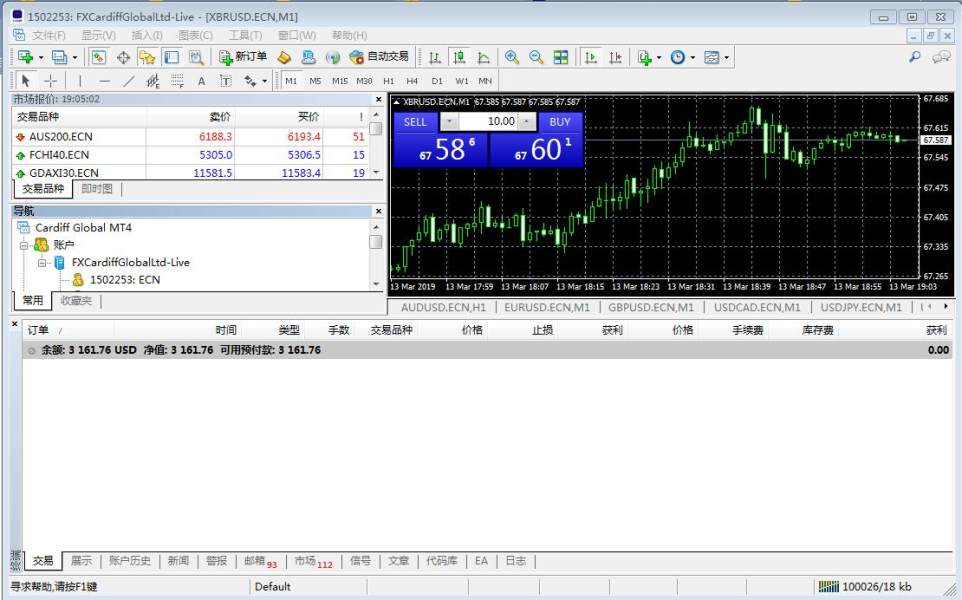Select the crosshair tool

(51, 81)
